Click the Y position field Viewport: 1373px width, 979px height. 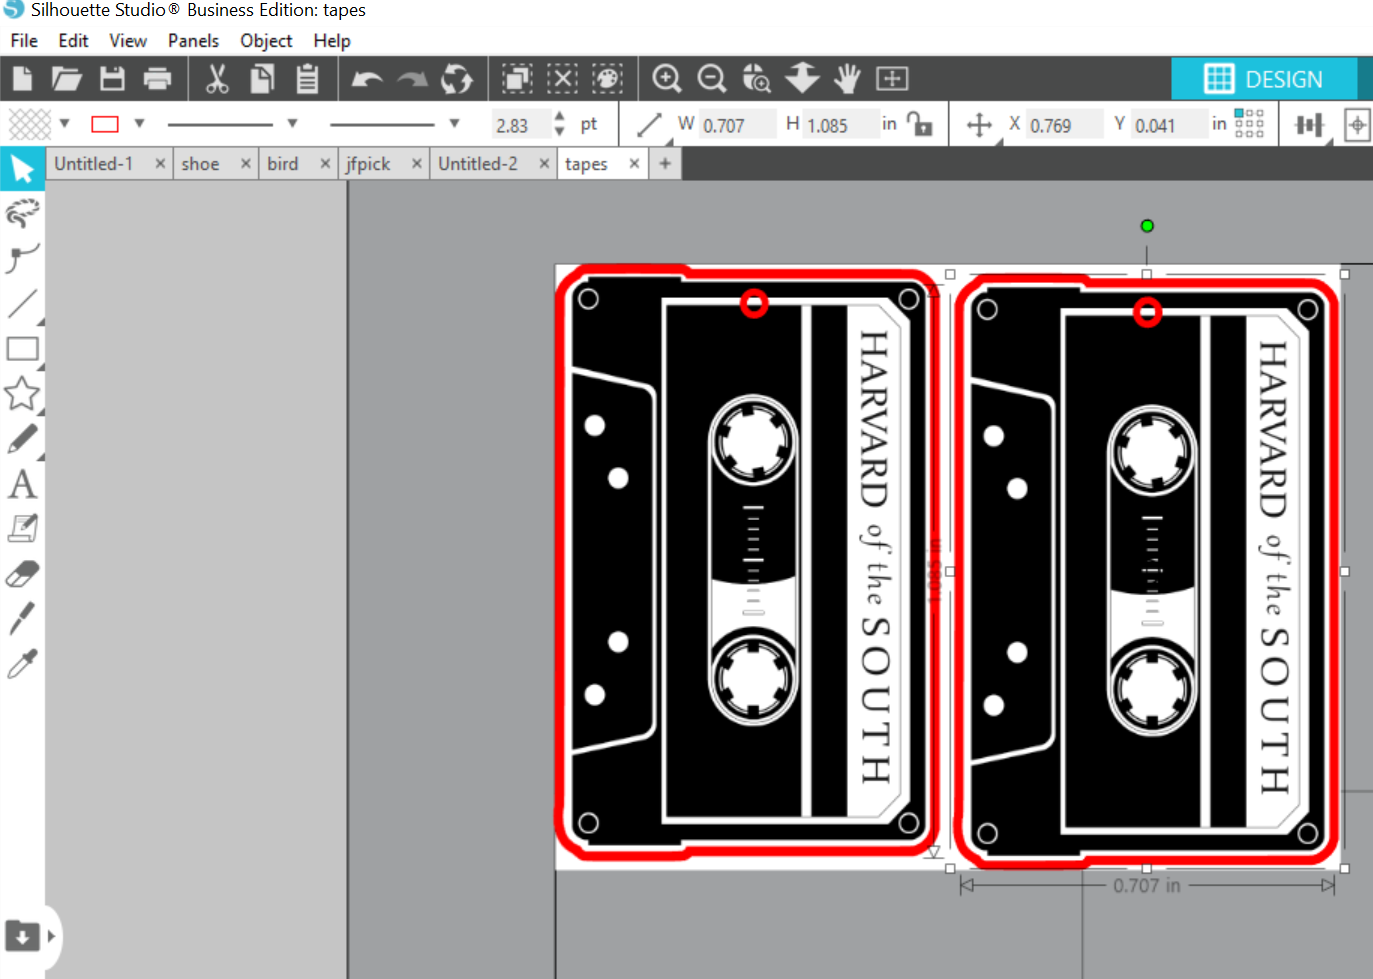click(1169, 124)
